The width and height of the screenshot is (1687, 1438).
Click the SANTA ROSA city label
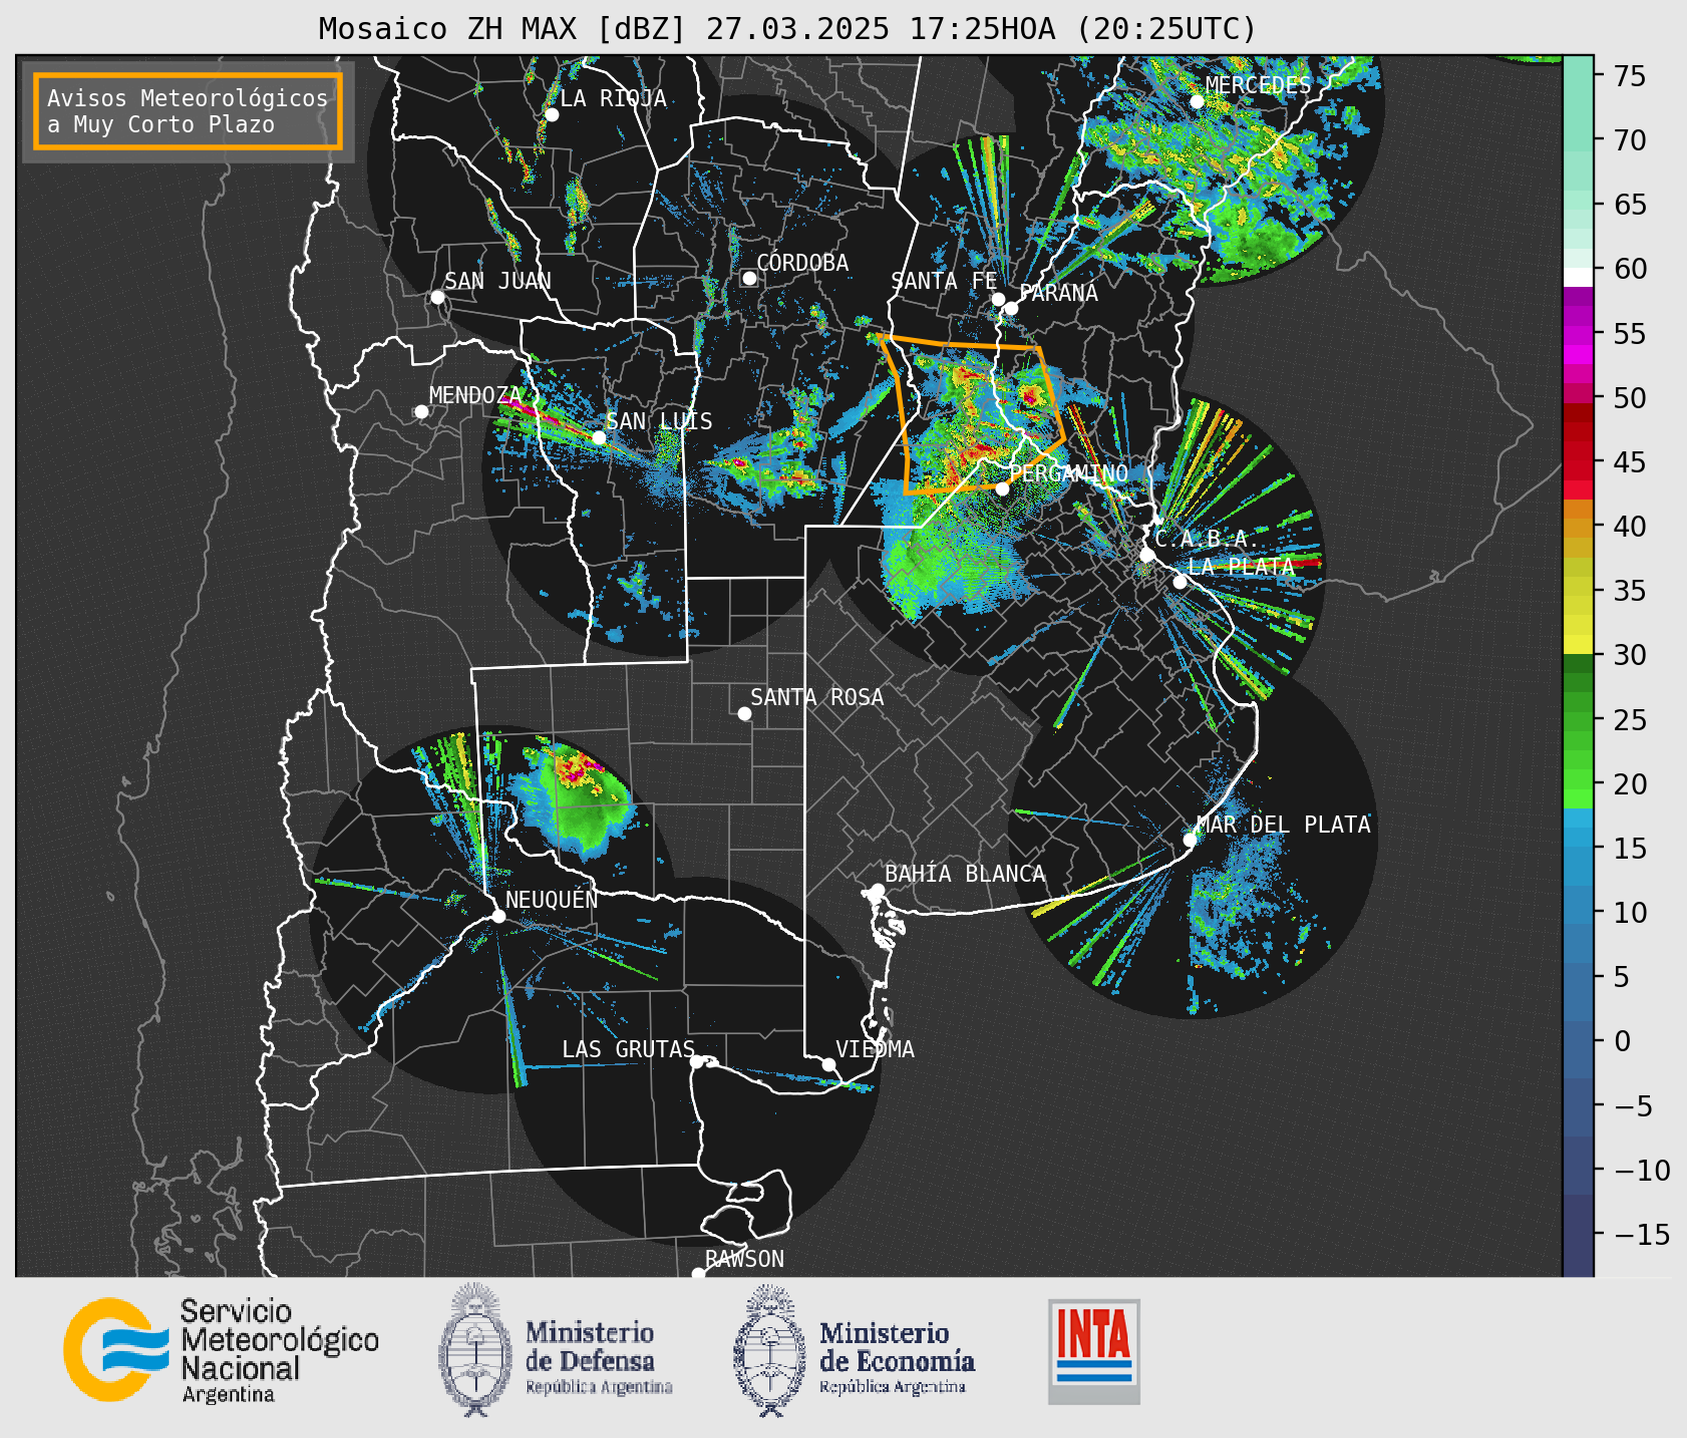click(x=817, y=697)
